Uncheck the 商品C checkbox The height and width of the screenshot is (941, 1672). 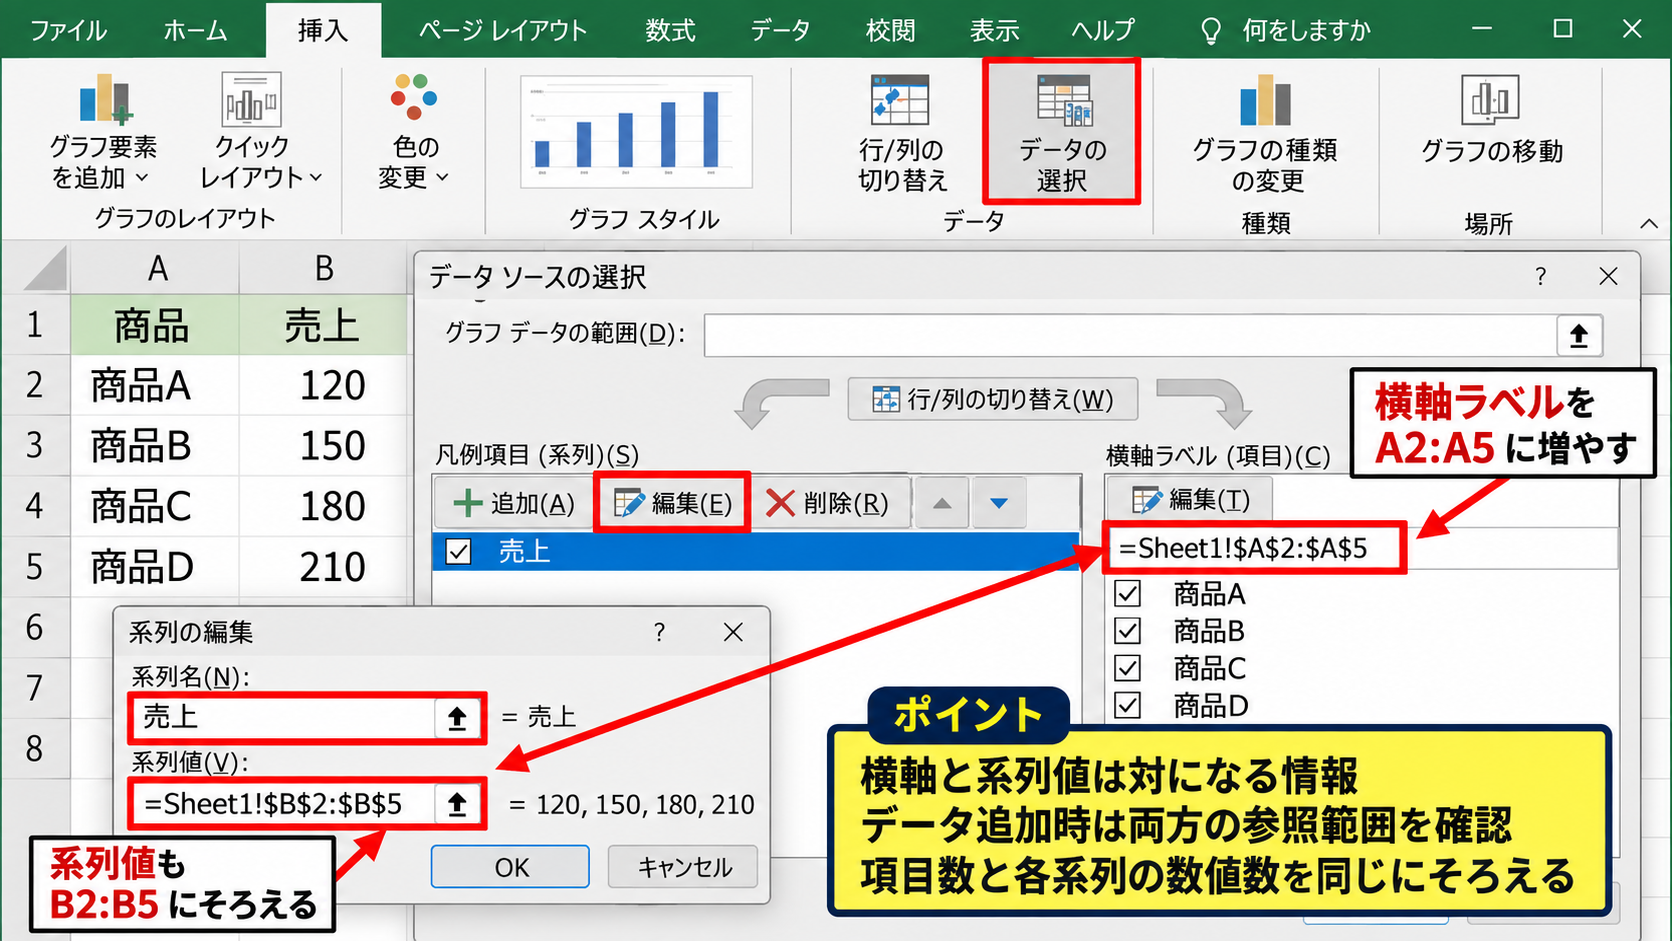coord(1128,668)
